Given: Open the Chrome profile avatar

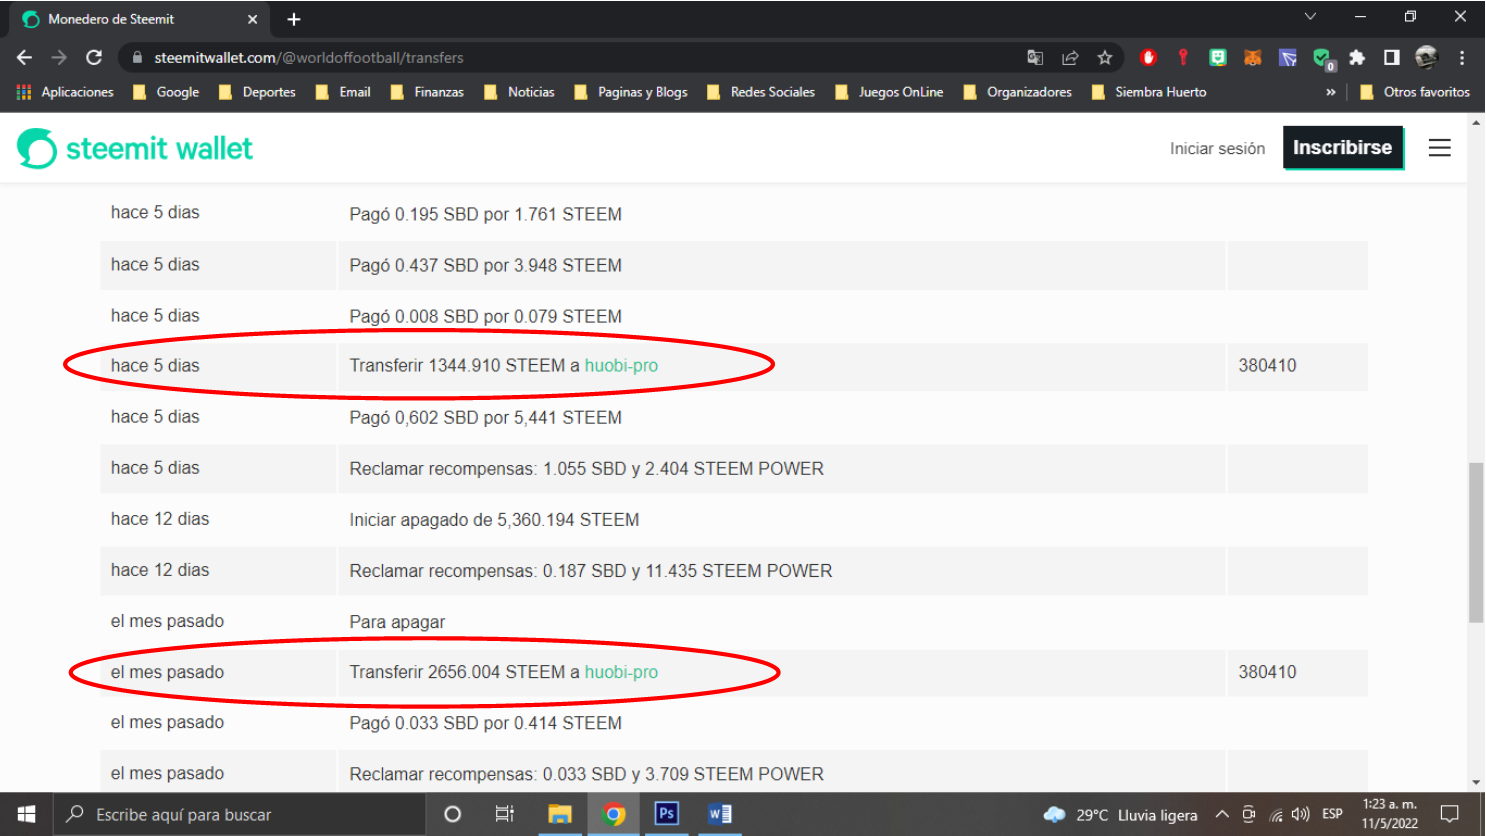Looking at the screenshot, I should point(1426,58).
